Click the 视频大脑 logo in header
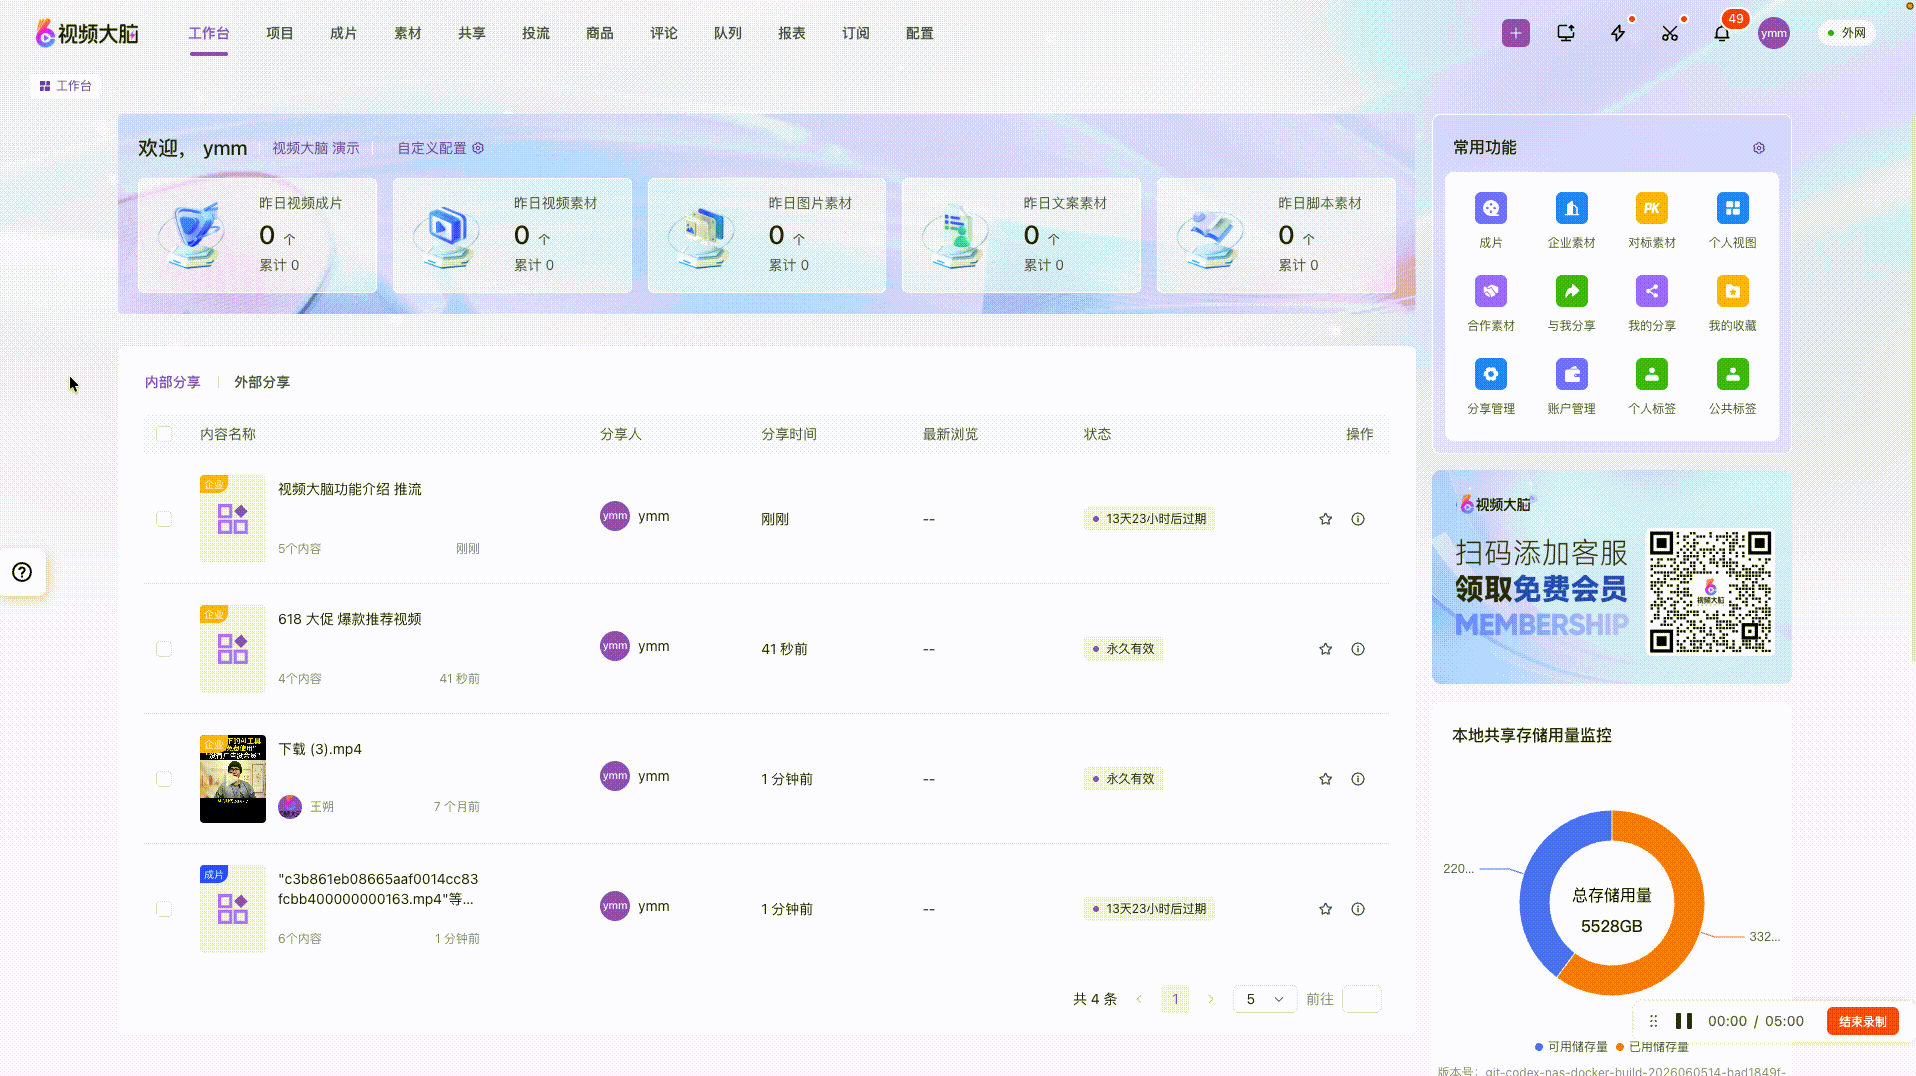Image resolution: width=1916 pixels, height=1076 pixels. click(87, 33)
